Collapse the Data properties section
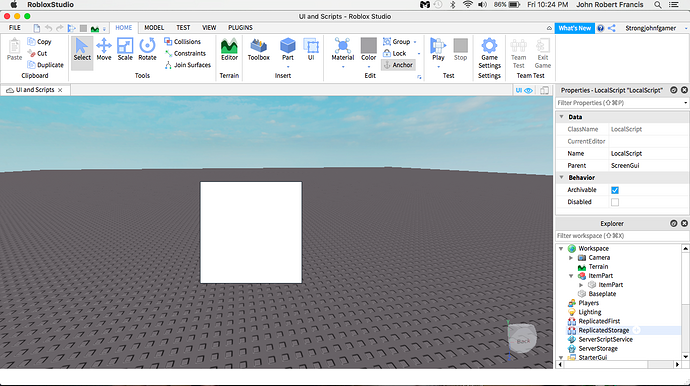Screen dimensions: 690x386 click(562, 117)
